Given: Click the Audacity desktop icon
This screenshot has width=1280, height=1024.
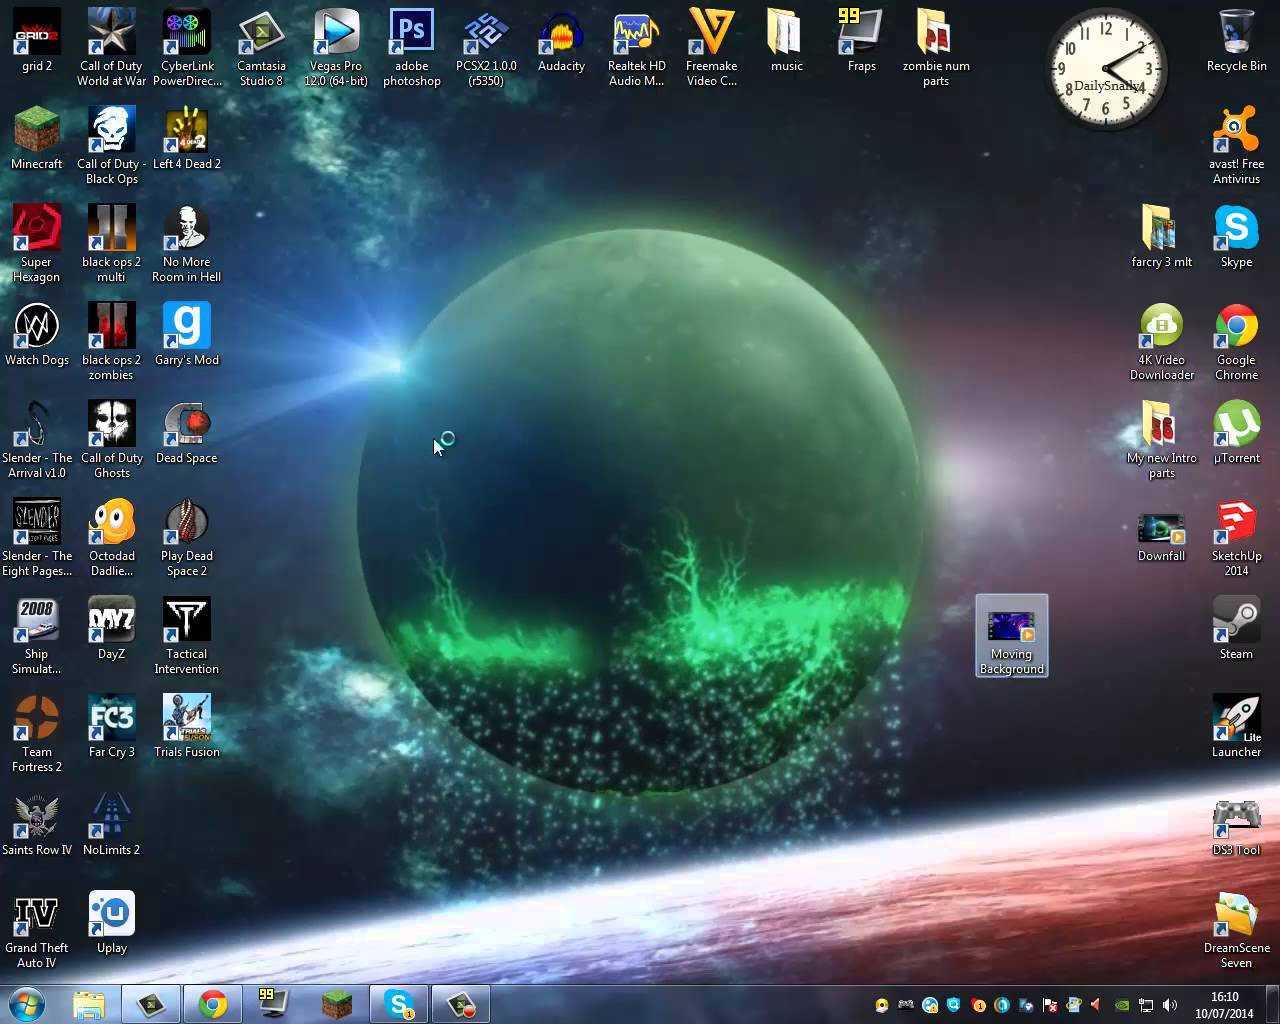Looking at the screenshot, I should point(561,42).
